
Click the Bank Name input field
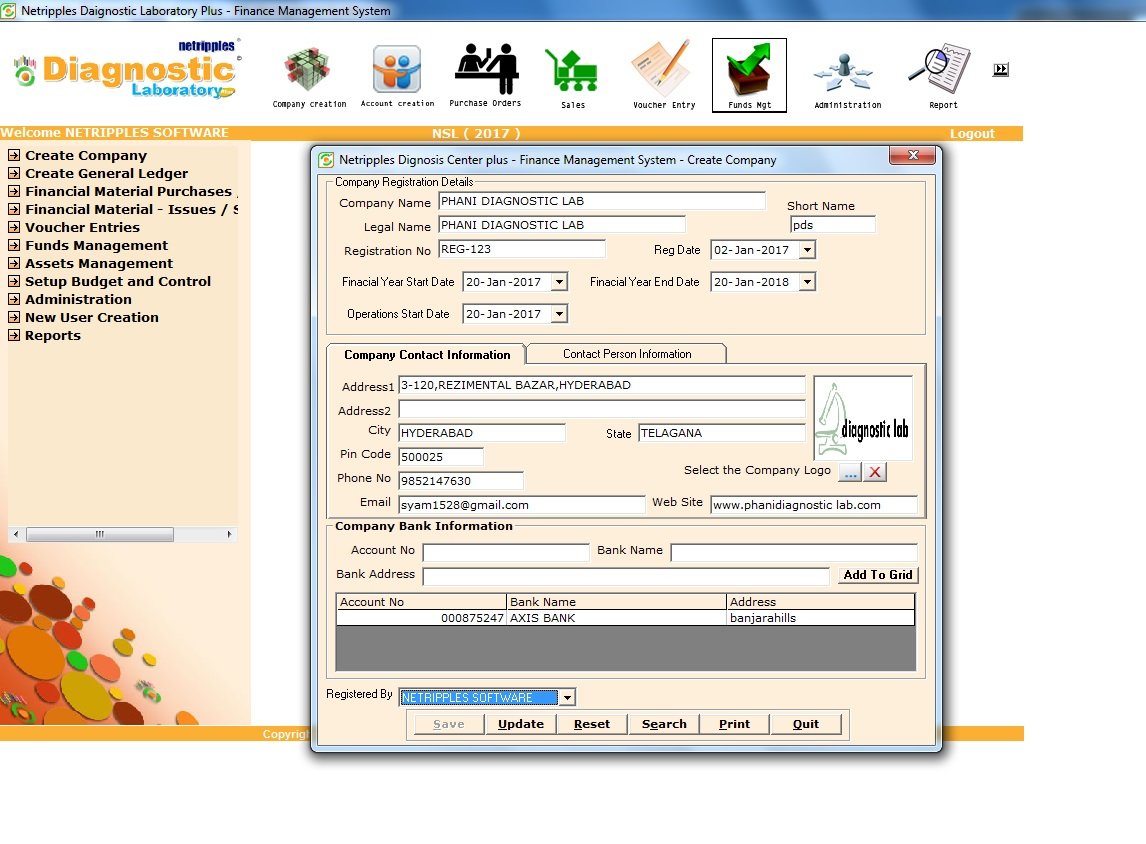[x=793, y=552]
